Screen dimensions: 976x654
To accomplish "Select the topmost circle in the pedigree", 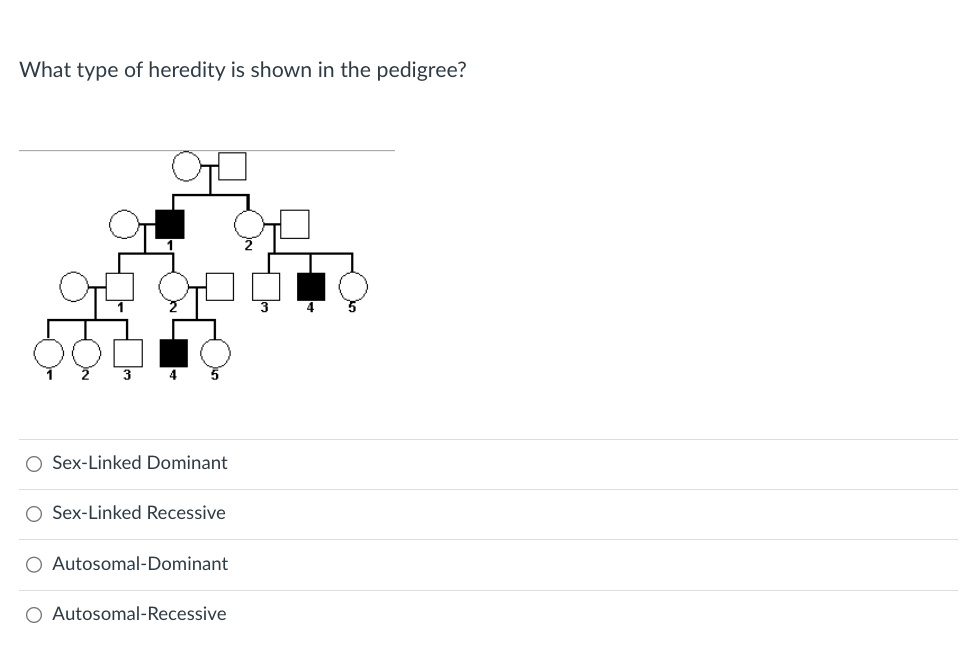I will click(187, 167).
